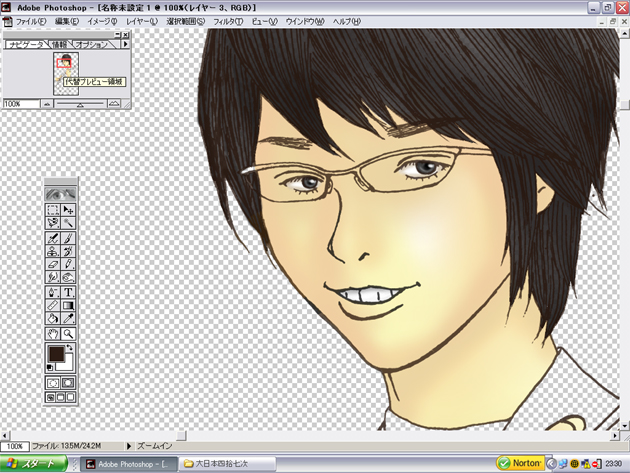Click the Navigator zoom slider

80,104
